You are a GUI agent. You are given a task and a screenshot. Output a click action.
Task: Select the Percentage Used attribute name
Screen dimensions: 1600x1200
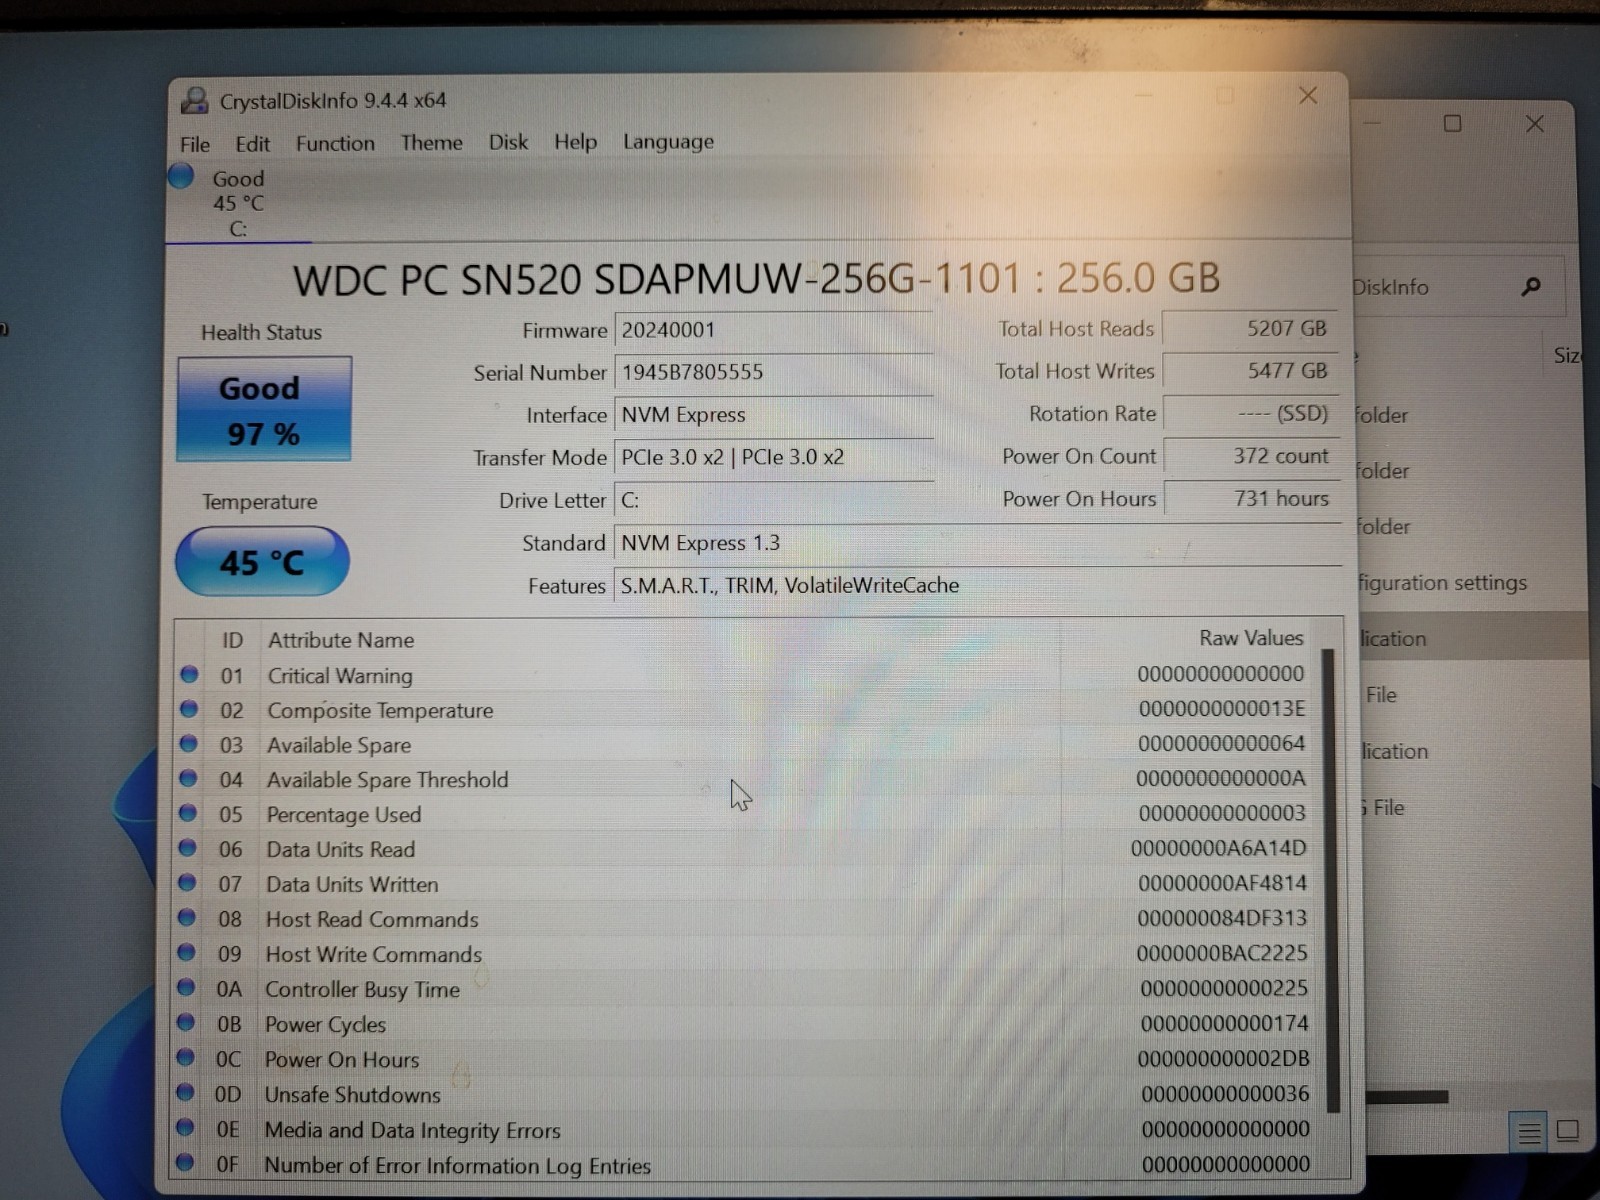click(343, 815)
